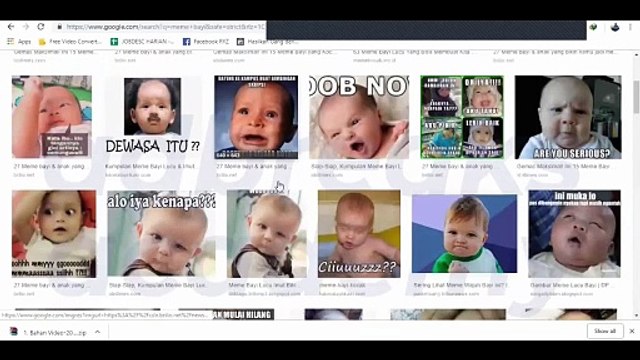Viewport: 640px width, 360px height.
Task: Click the caption under success kid meme
Action: 460,285
